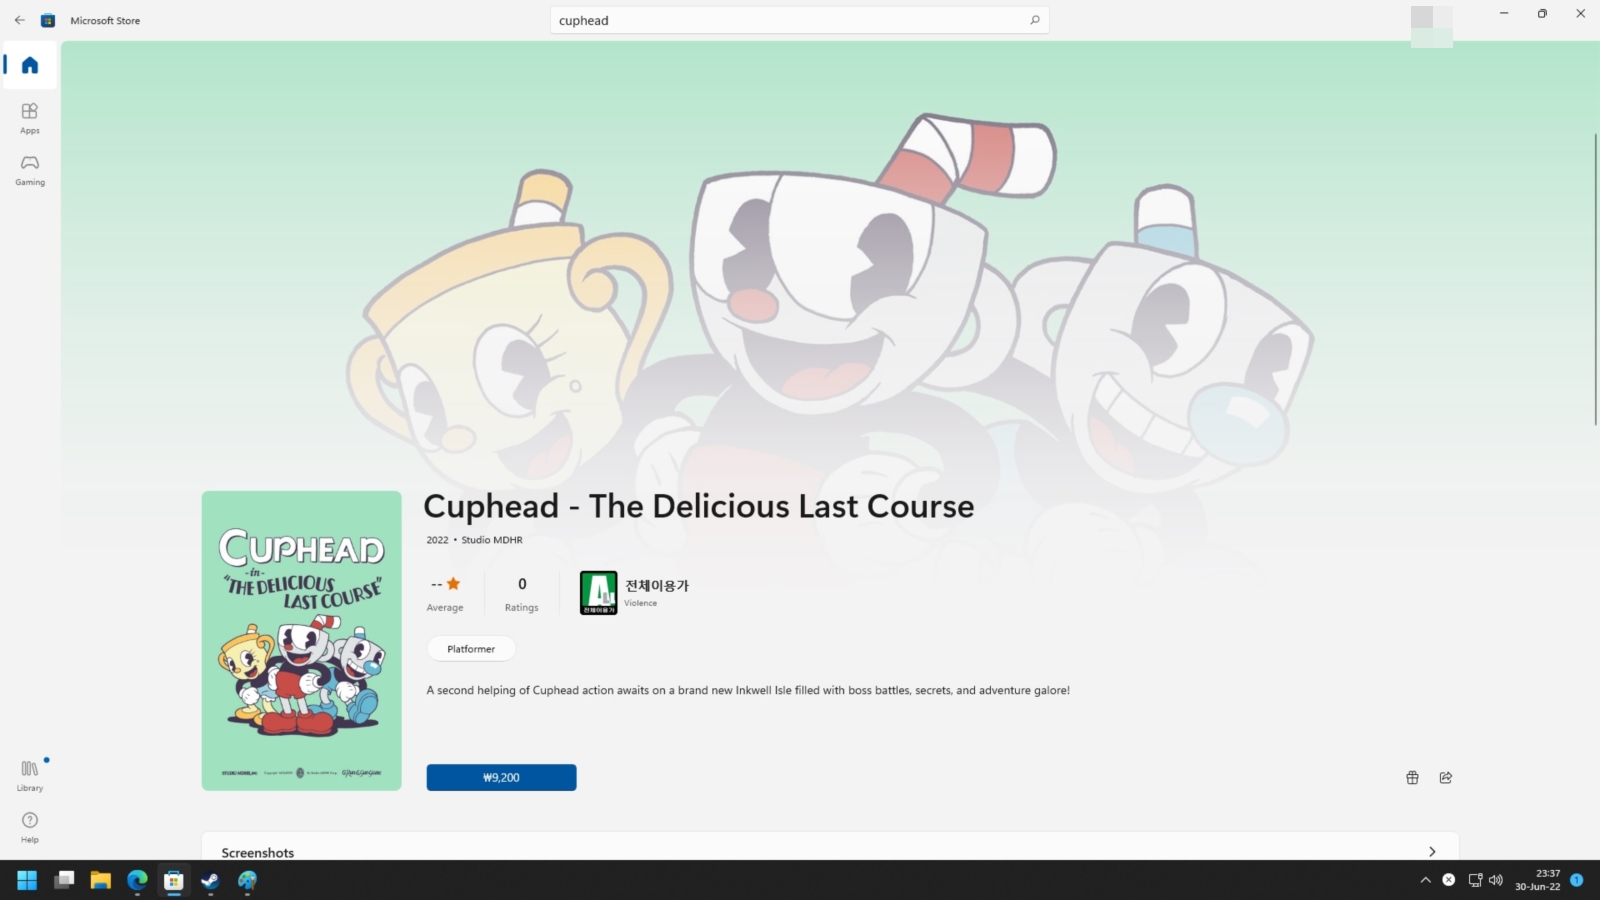
Task: Open the user profile avatar
Action: [1431, 25]
